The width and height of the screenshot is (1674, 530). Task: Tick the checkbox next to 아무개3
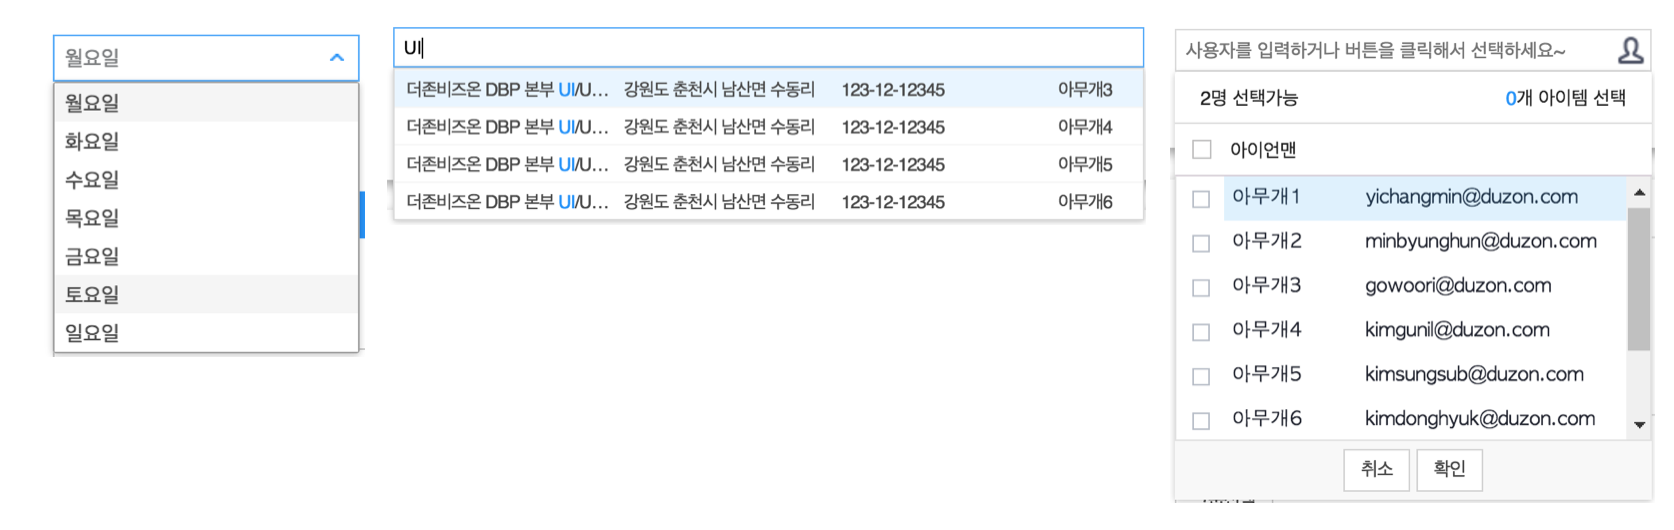pyautogui.click(x=1201, y=287)
